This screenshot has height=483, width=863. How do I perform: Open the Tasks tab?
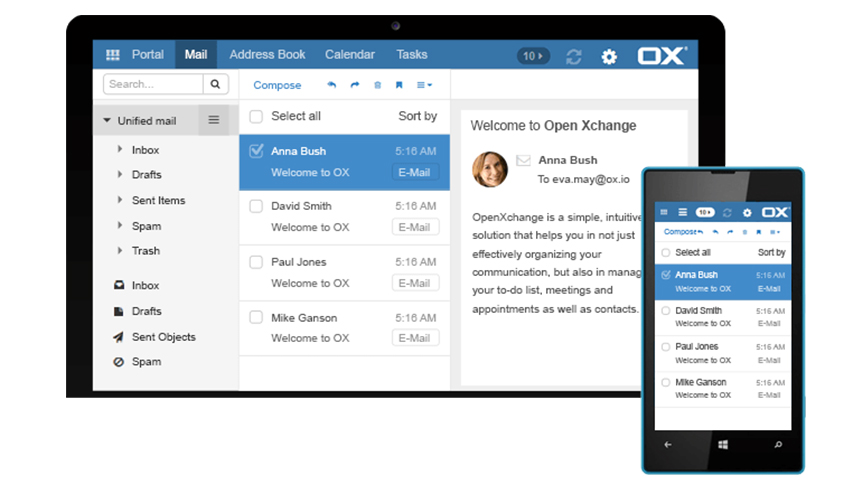click(x=412, y=54)
